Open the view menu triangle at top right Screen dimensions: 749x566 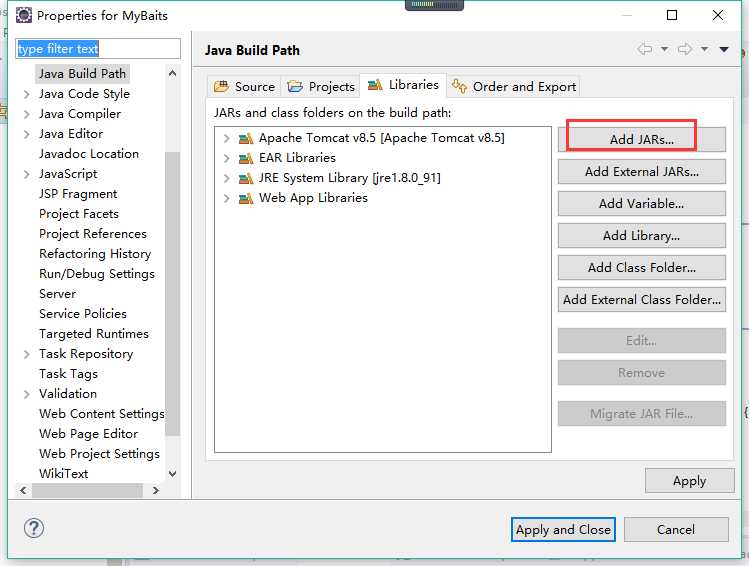724,49
